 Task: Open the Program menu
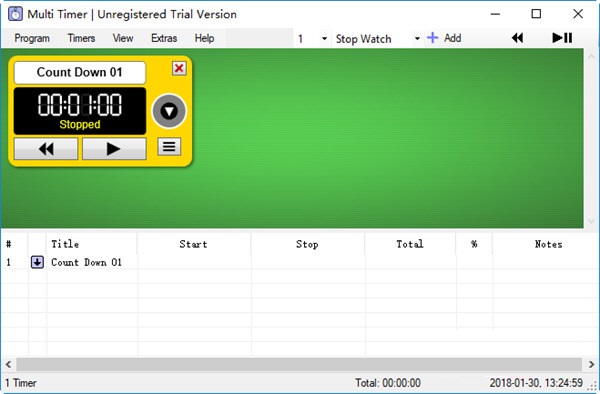(32, 38)
